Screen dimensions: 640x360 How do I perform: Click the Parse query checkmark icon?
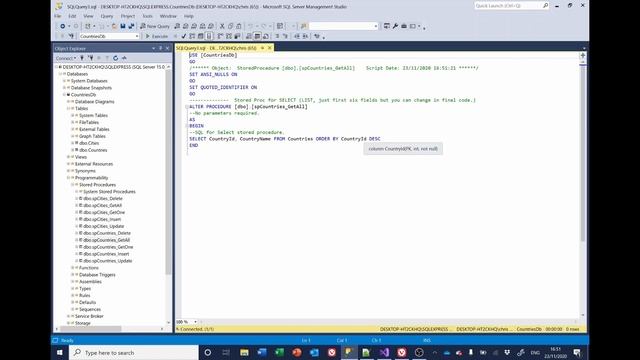[184, 36]
